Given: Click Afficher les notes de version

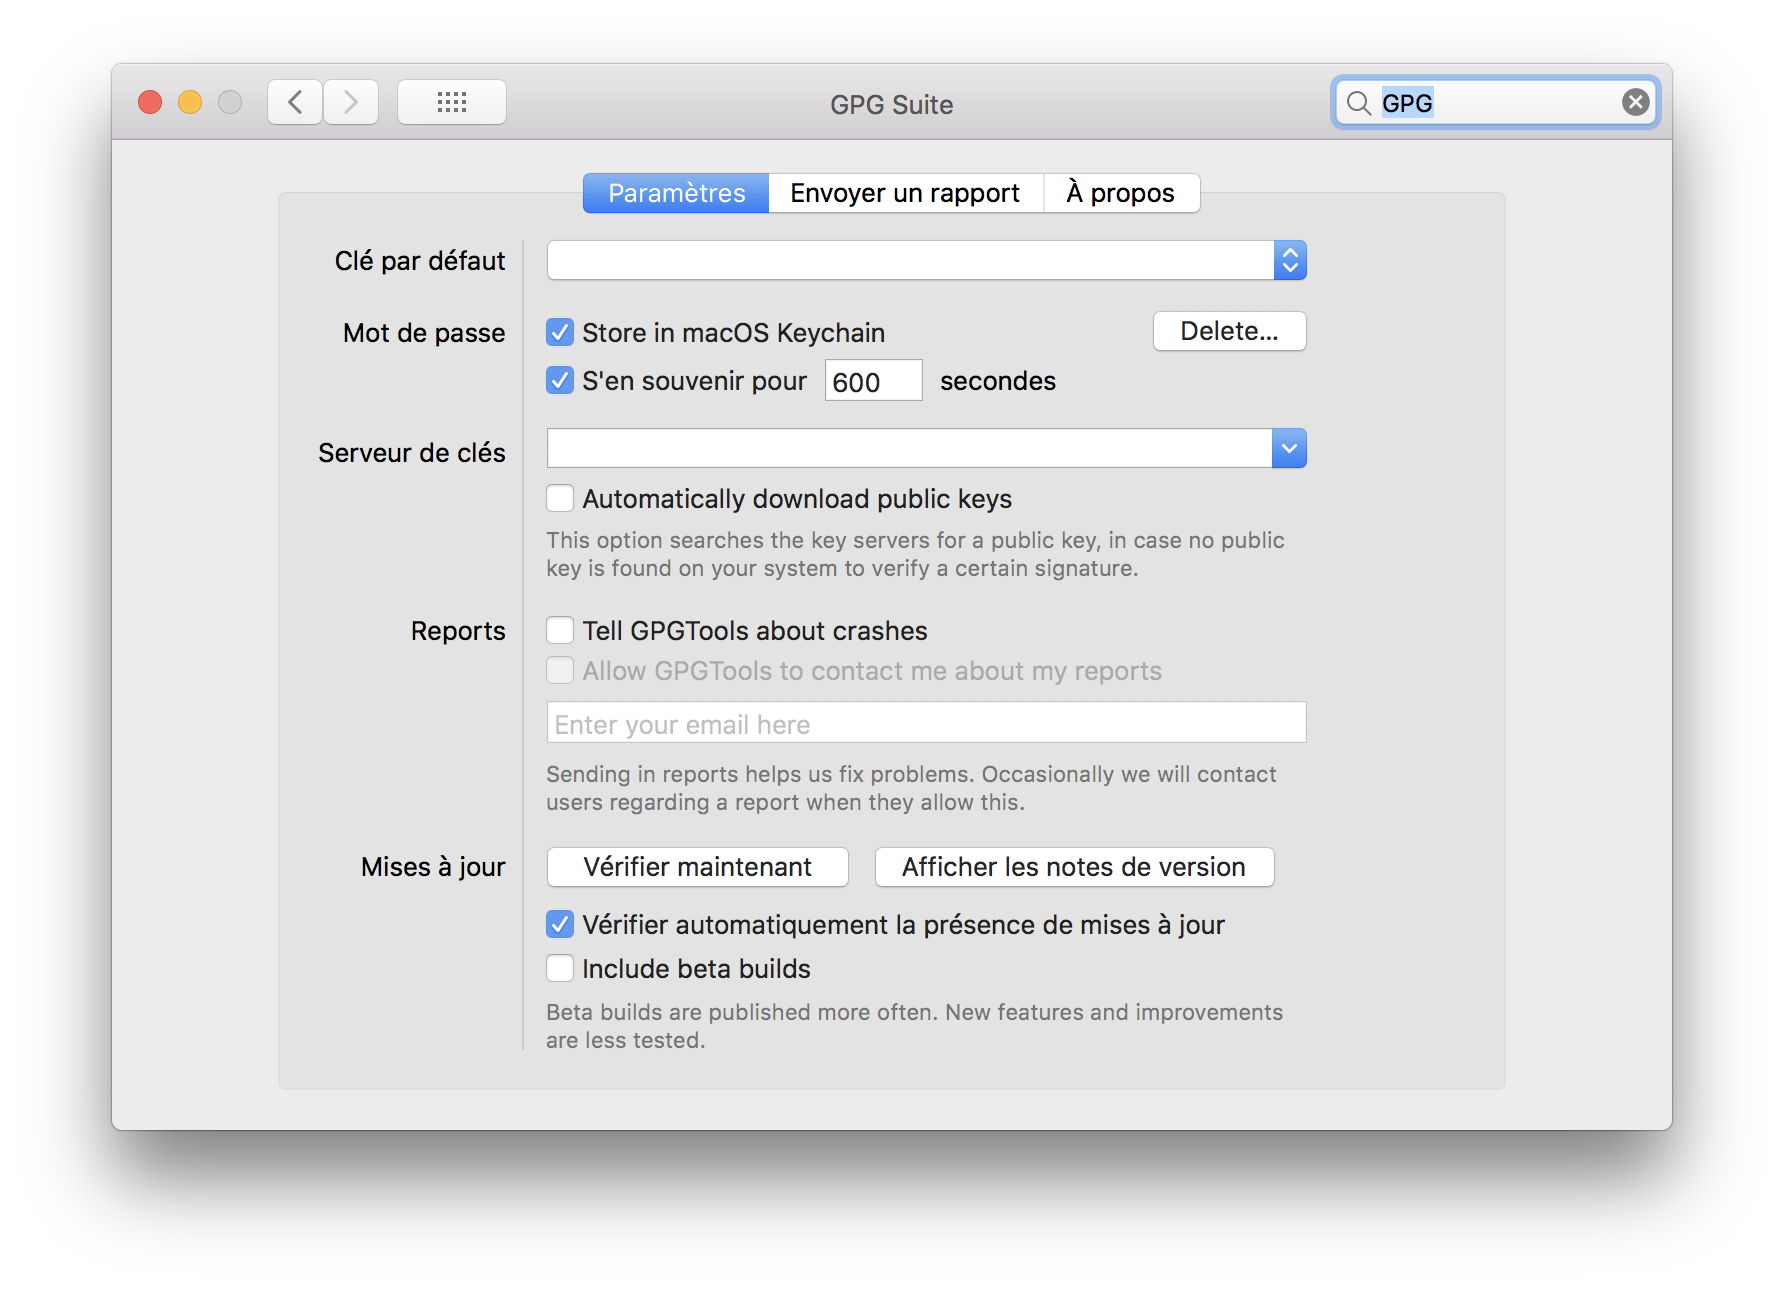Looking at the screenshot, I should click(1073, 867).
